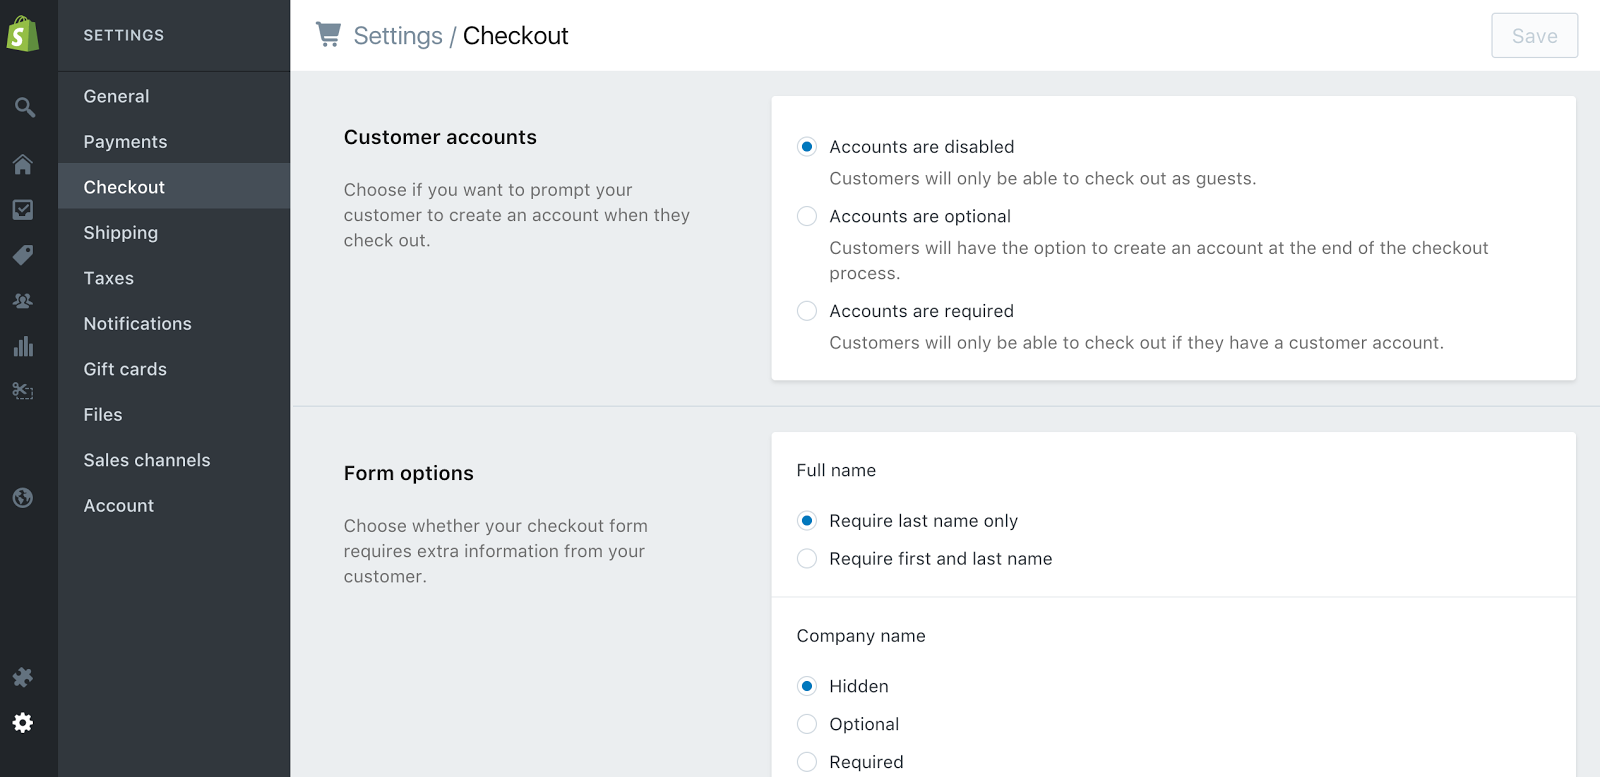Click the Save button

pyautogui.click(x=1534, y=35)
